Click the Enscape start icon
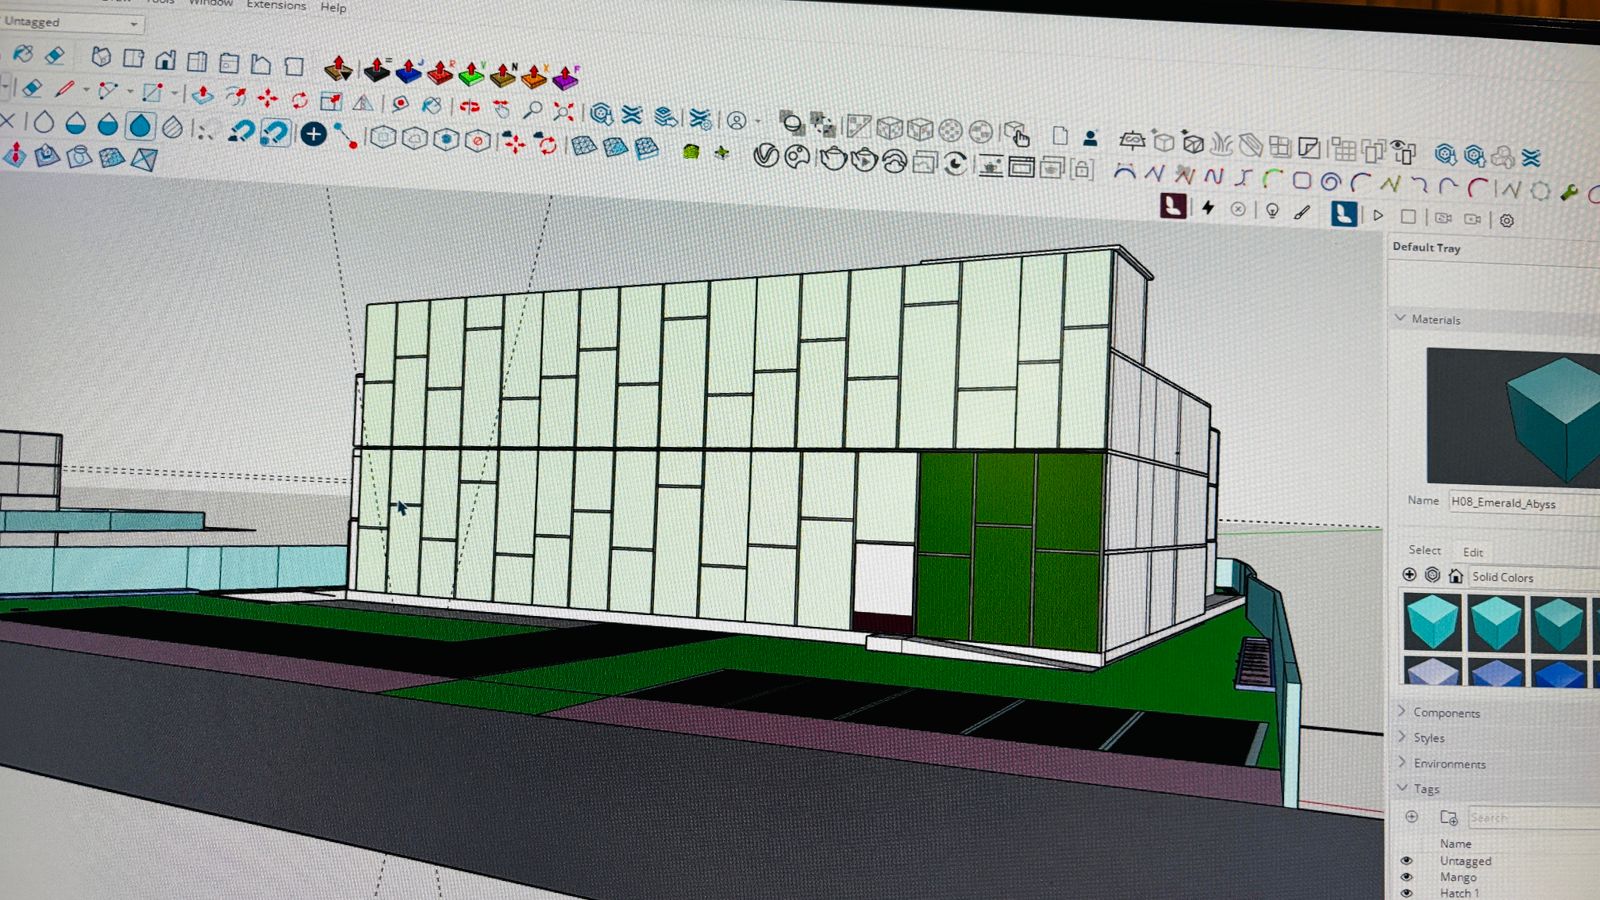This screenshot has height=900, width=1600. pyautogui.click(x=1173, y=206)
